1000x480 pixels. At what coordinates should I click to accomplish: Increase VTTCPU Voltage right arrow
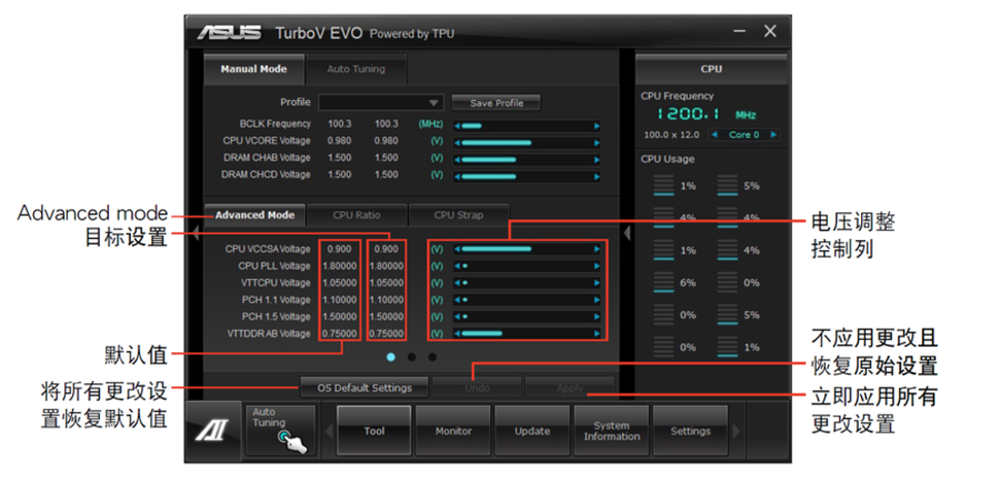[x=597, y=282]
